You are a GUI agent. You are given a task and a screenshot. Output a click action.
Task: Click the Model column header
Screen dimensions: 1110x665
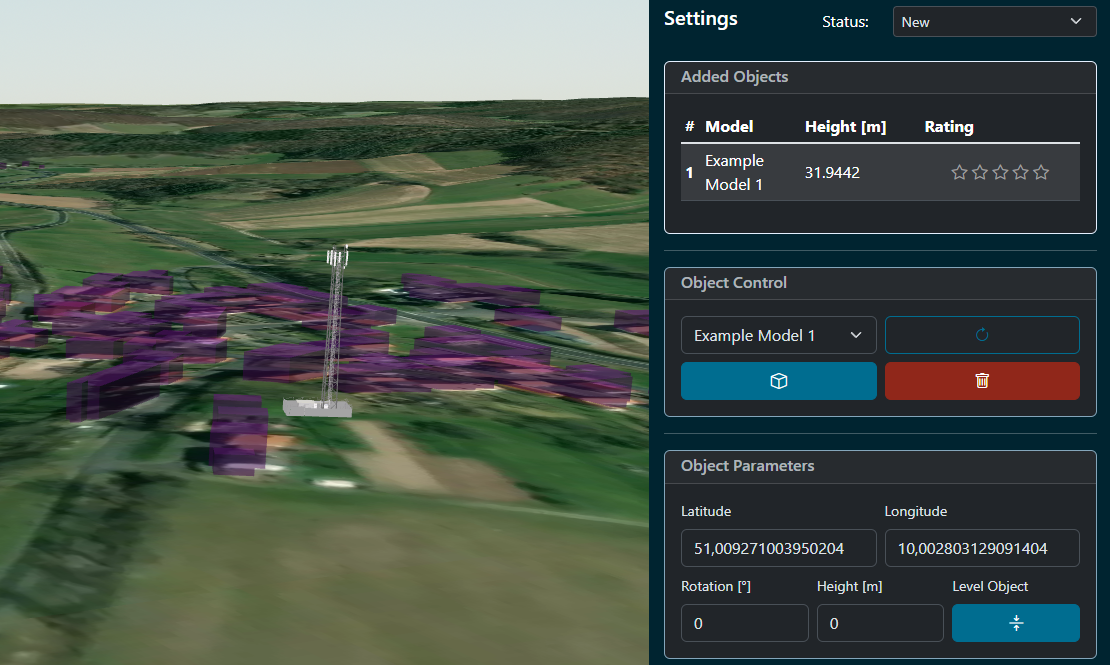(x=729, y=127)
